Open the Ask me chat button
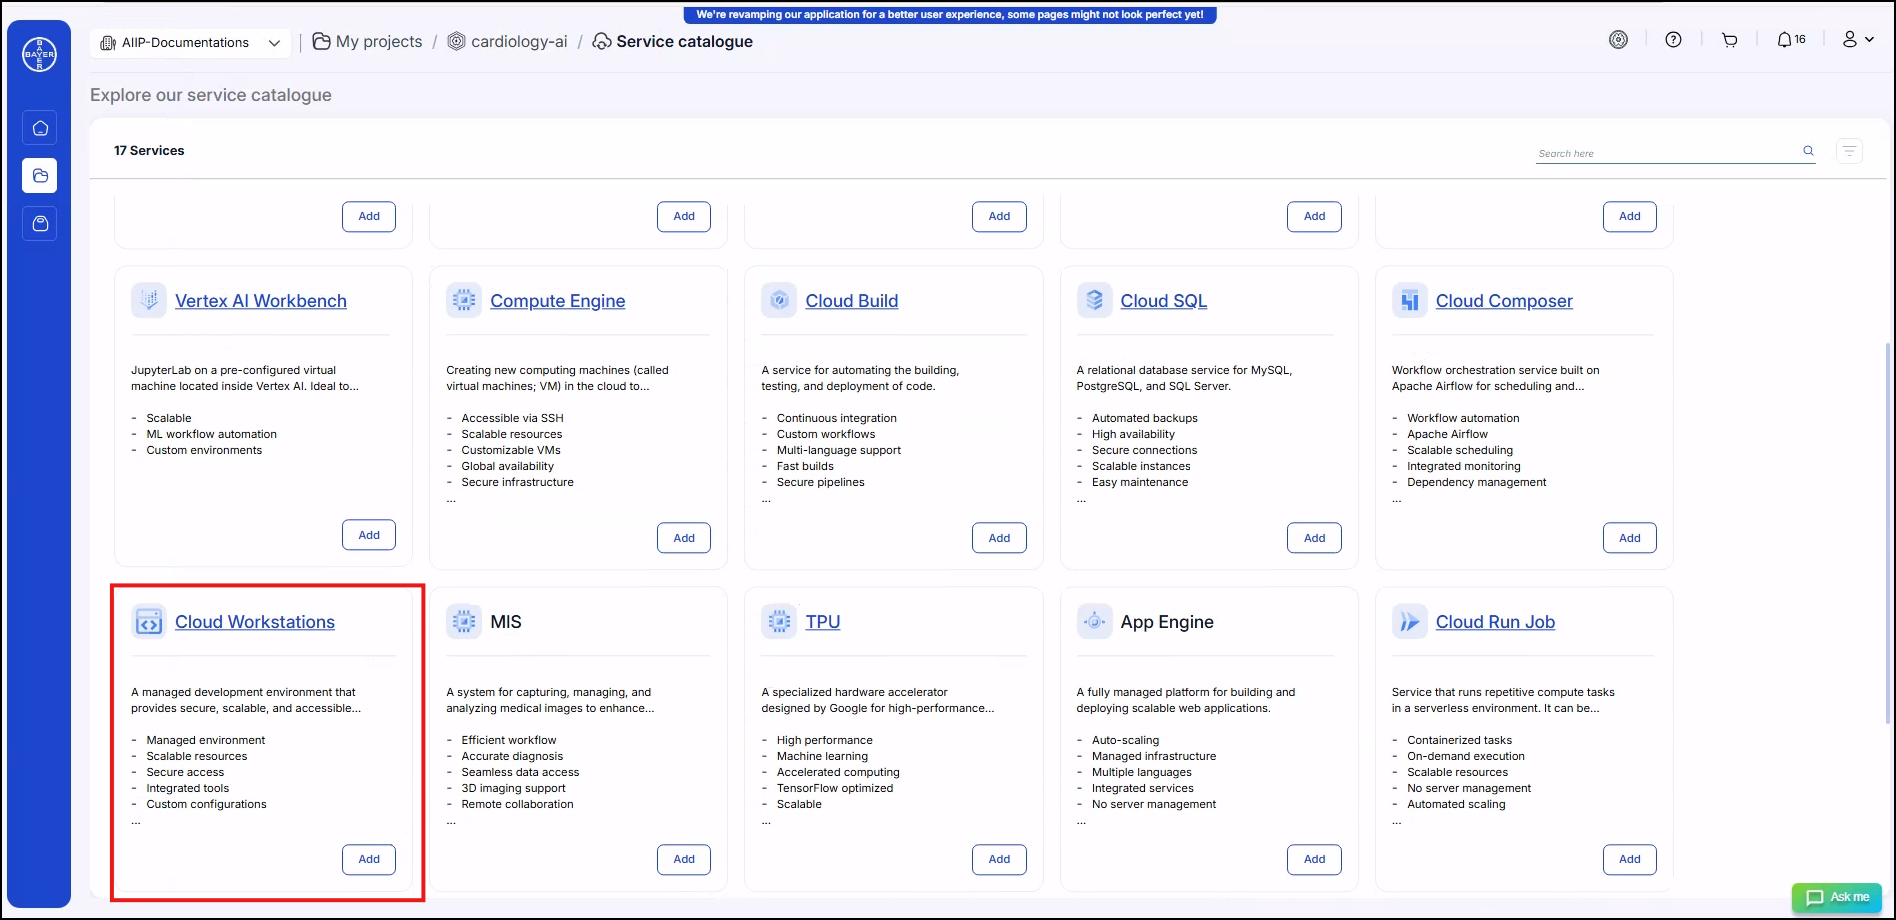This screenshot has width=1896, height=920. coord(1837,897)
